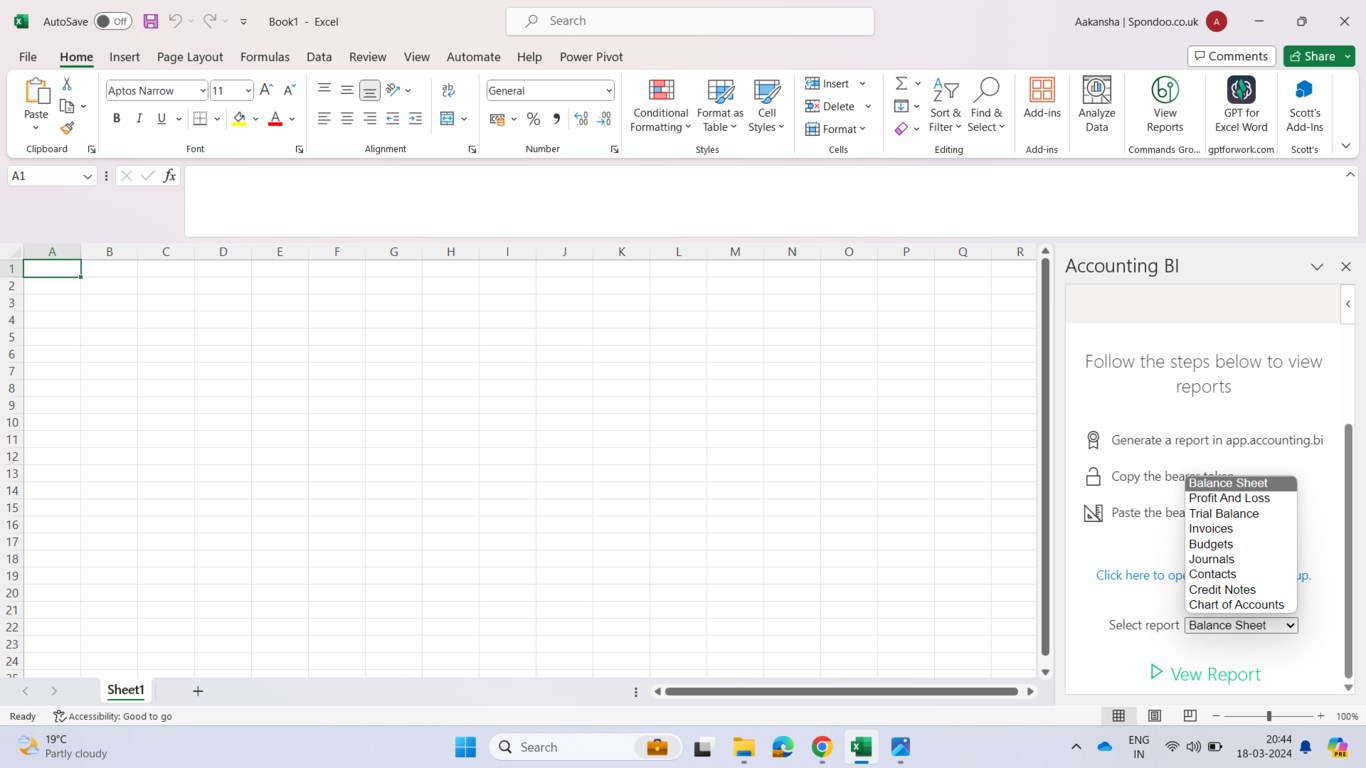This screenshot has width=1366, height=768.
Task: Toggle Center horizontal alignment
Action: [347, 119]
